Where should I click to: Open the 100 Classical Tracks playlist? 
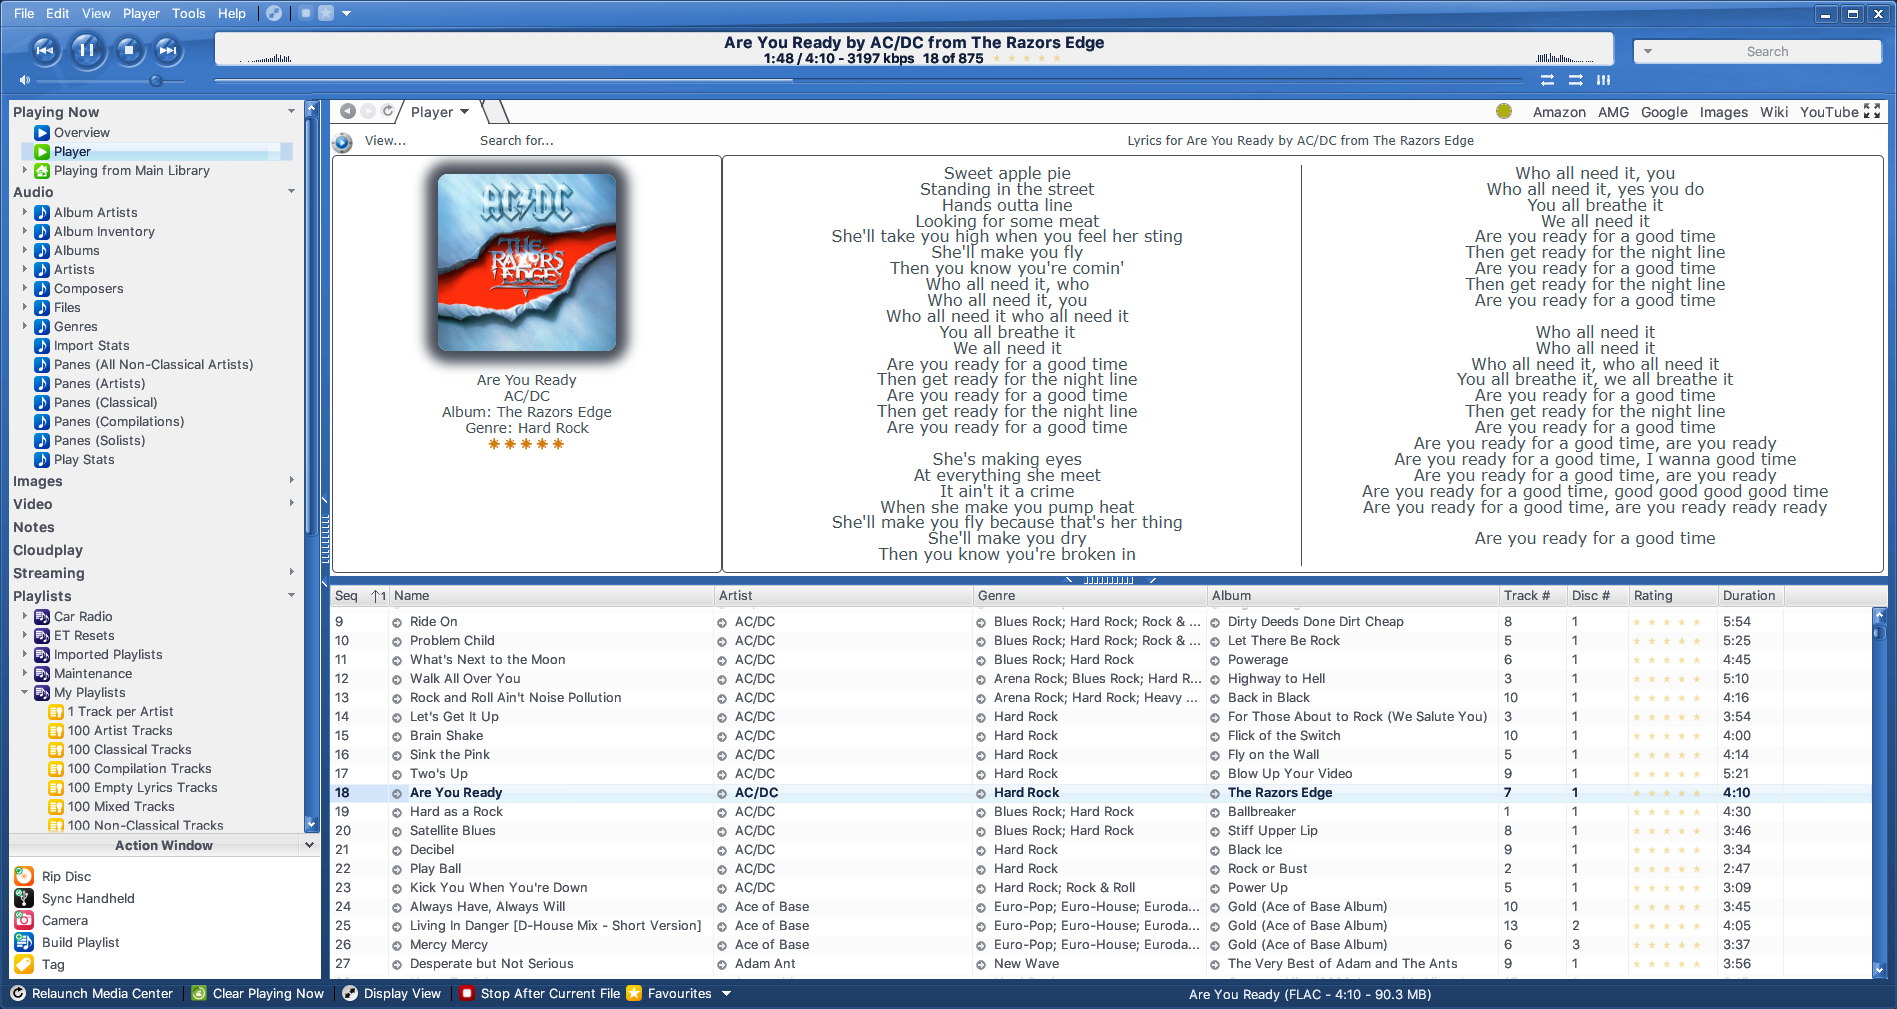[x=129, y=749]
